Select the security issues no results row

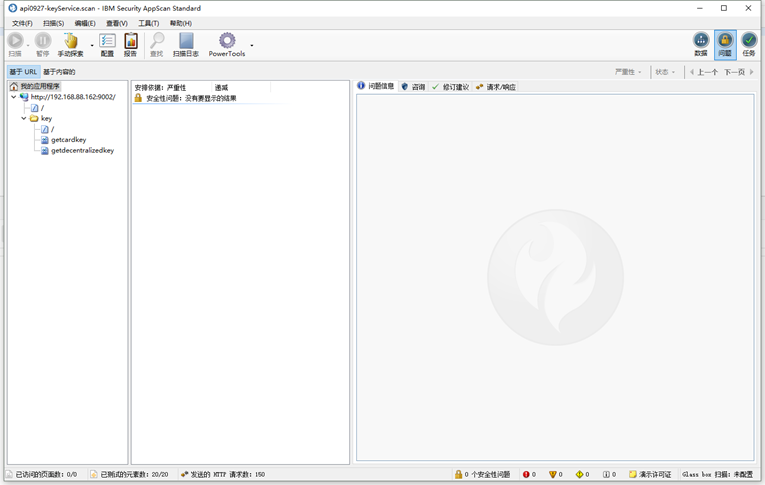(185, 98)
